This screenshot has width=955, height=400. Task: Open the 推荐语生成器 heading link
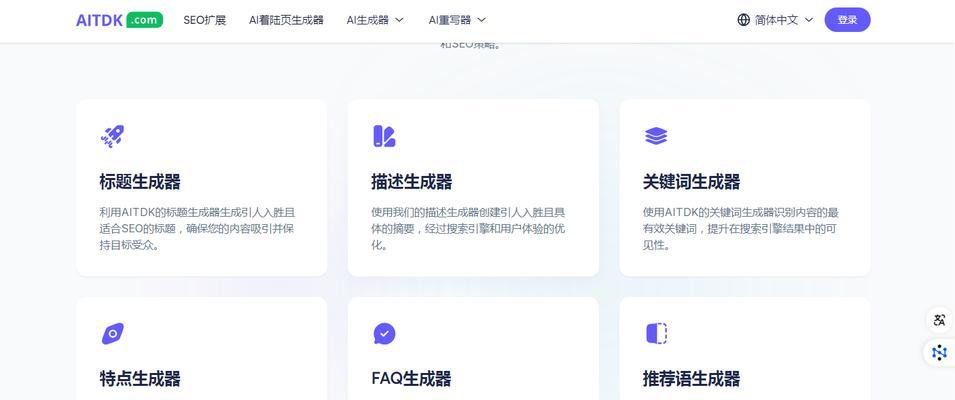691,379
